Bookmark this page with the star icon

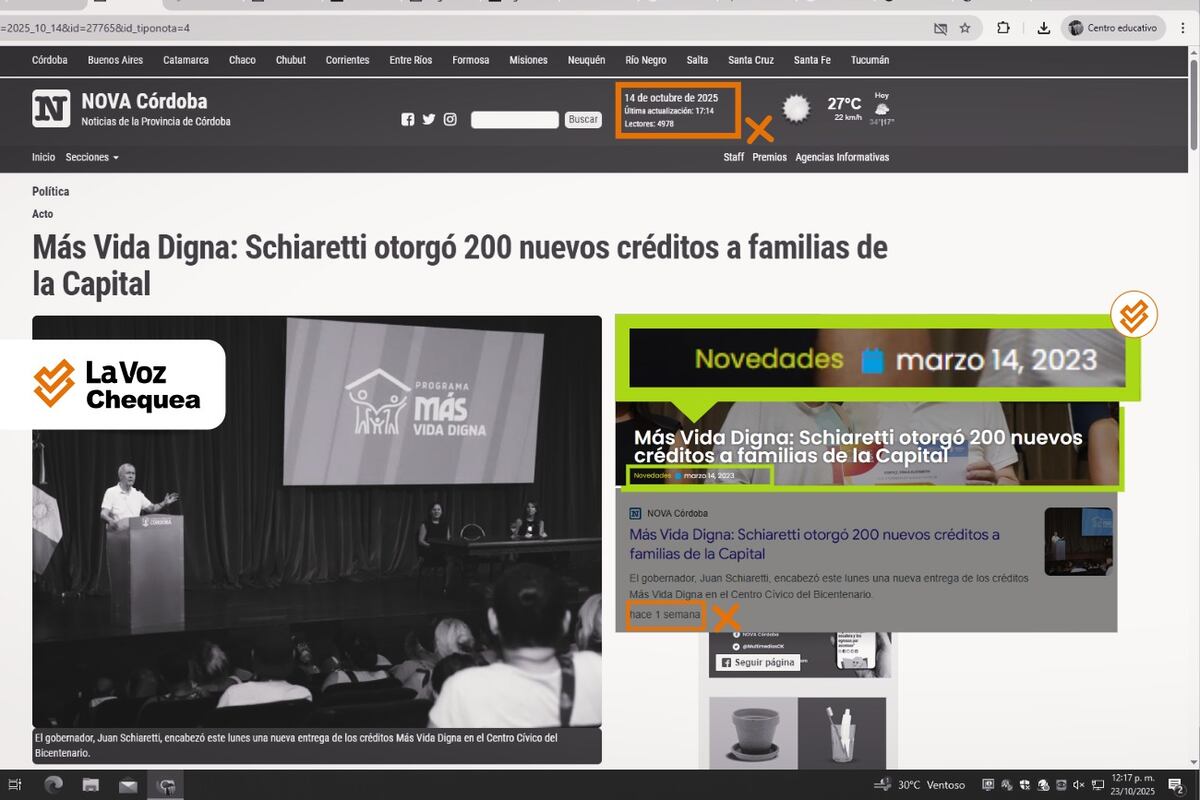pyautogui.click(x=965, y=28)
